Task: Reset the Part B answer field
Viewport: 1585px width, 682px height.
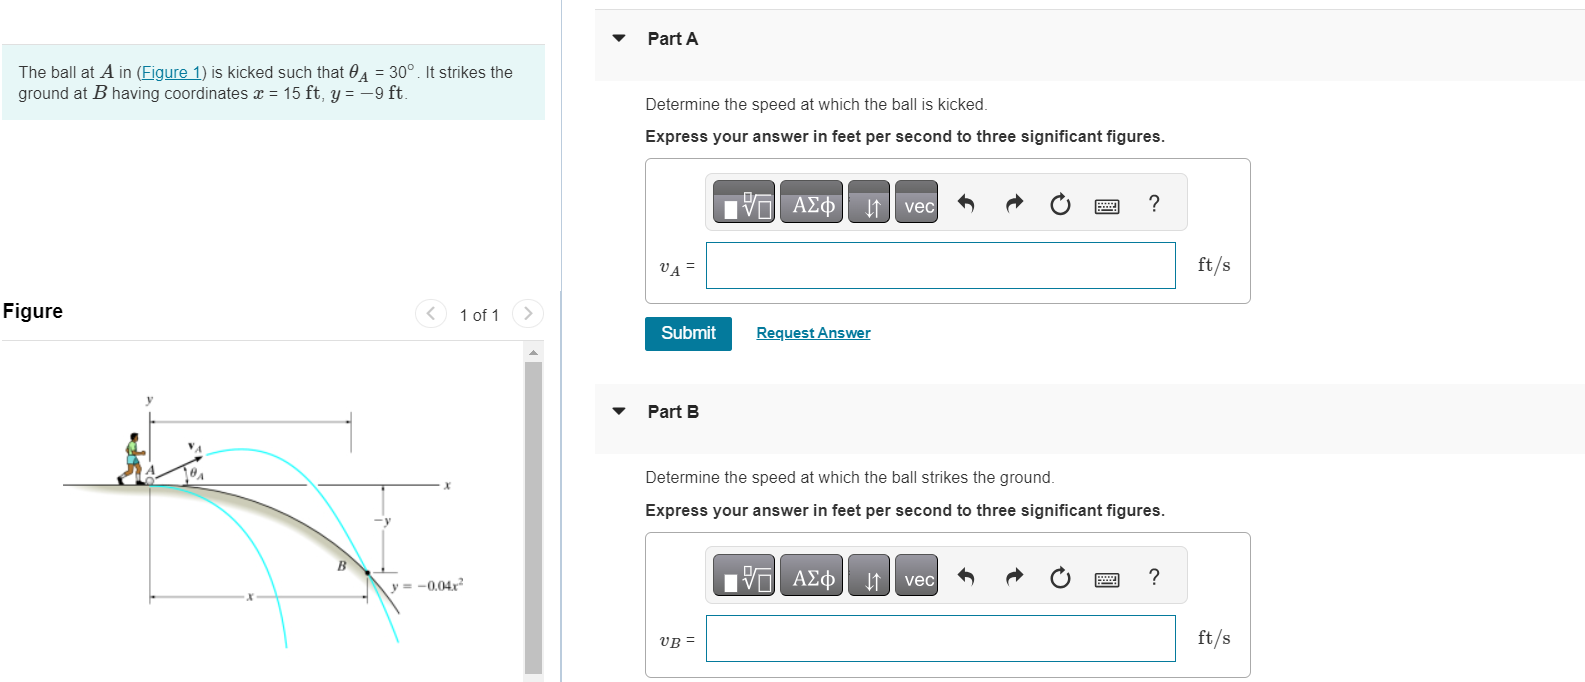Action: point(1060,578)
